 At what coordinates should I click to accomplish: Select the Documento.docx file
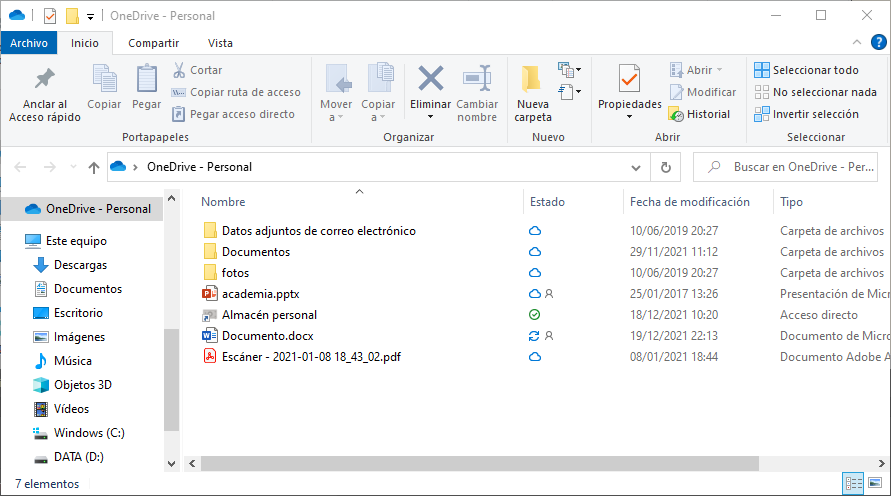click(x=257, y=336)
